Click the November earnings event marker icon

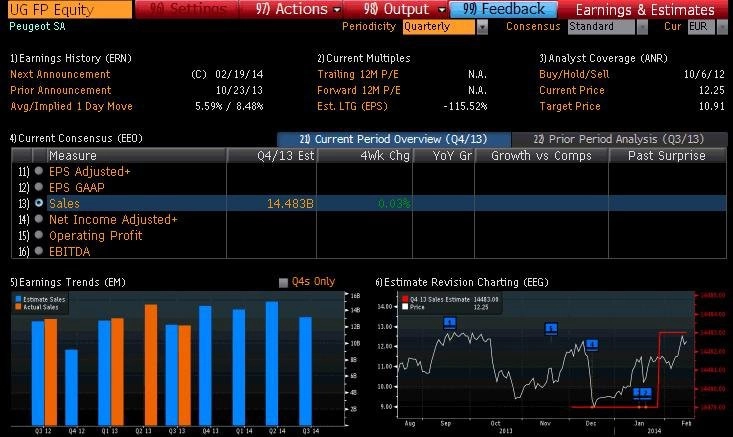tap(551, 329)
